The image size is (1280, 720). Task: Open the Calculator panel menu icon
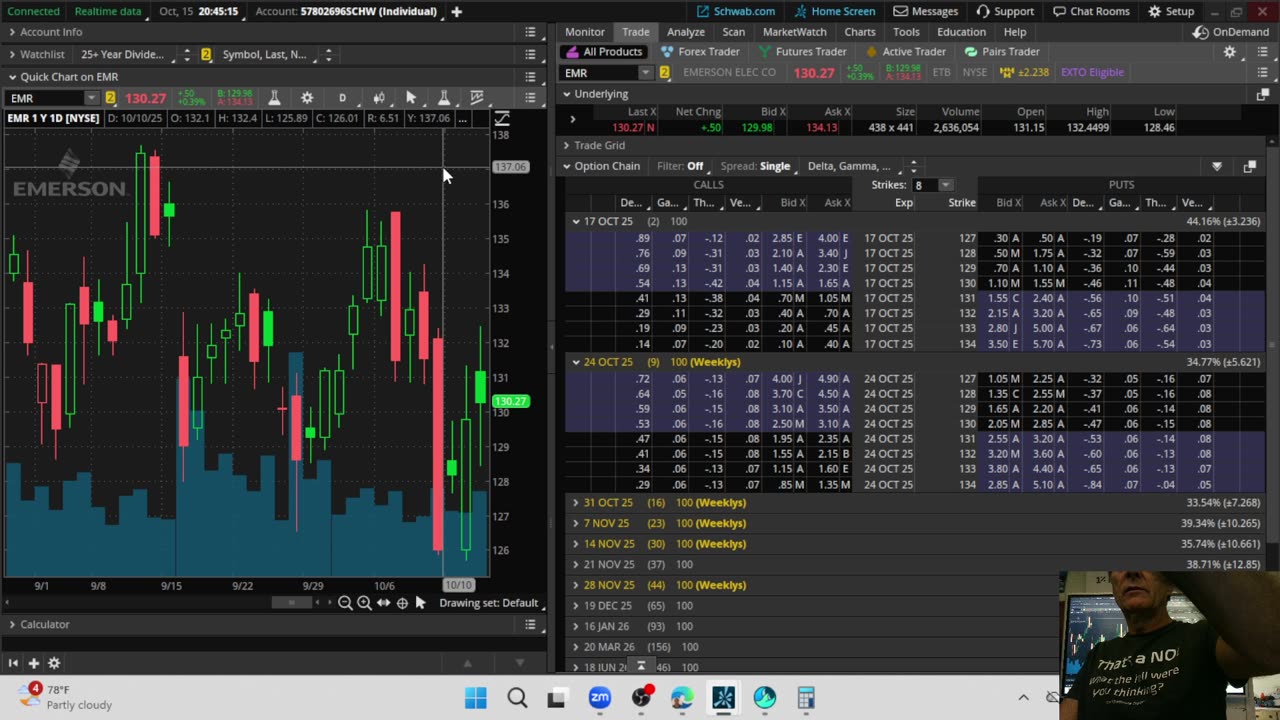pos(530,624)
